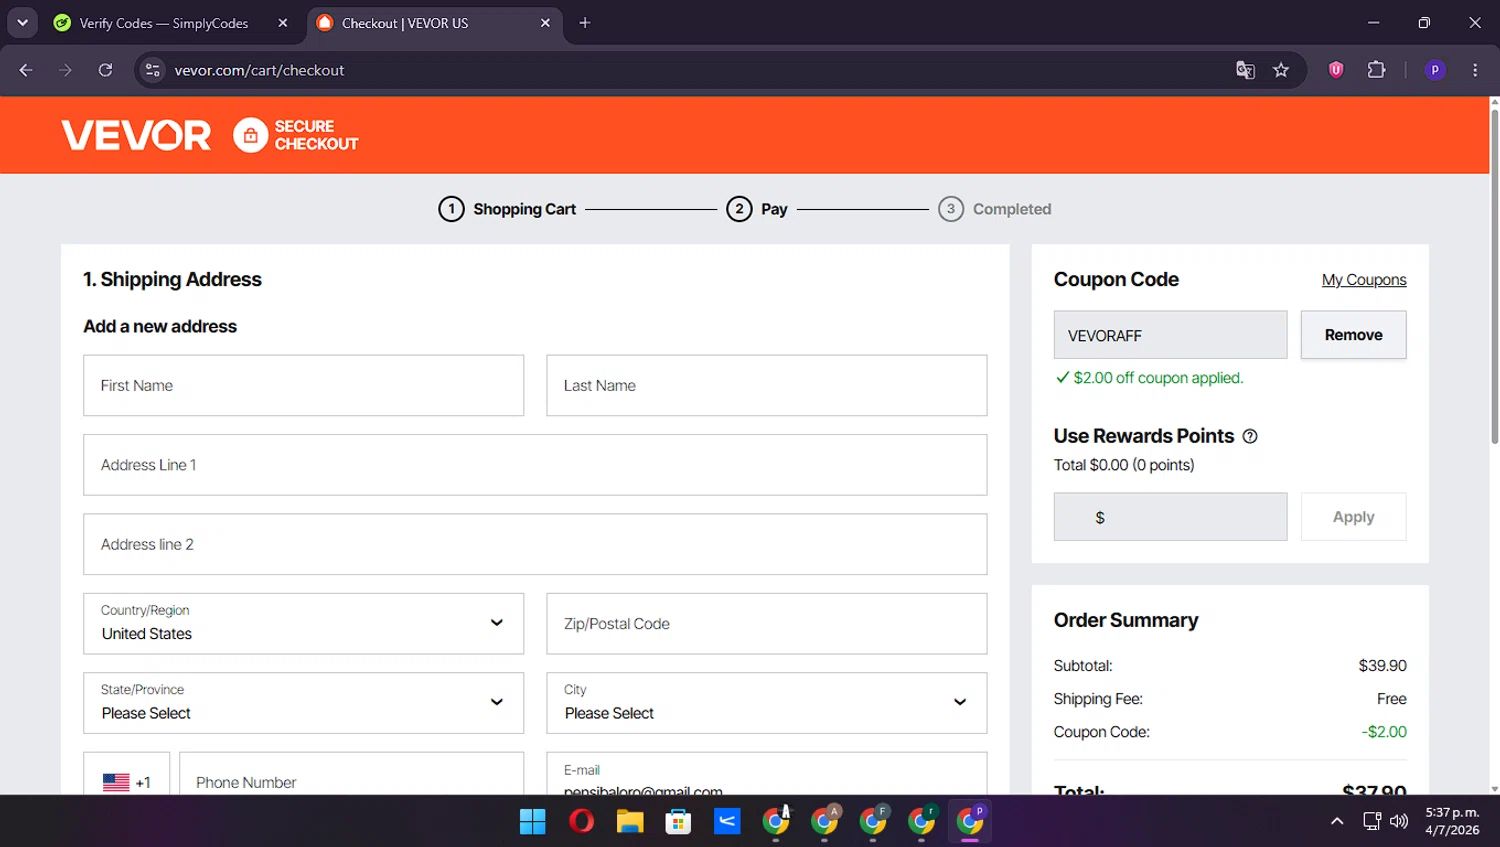Open File Explorer from the taskbar

(x=630, y=821)
